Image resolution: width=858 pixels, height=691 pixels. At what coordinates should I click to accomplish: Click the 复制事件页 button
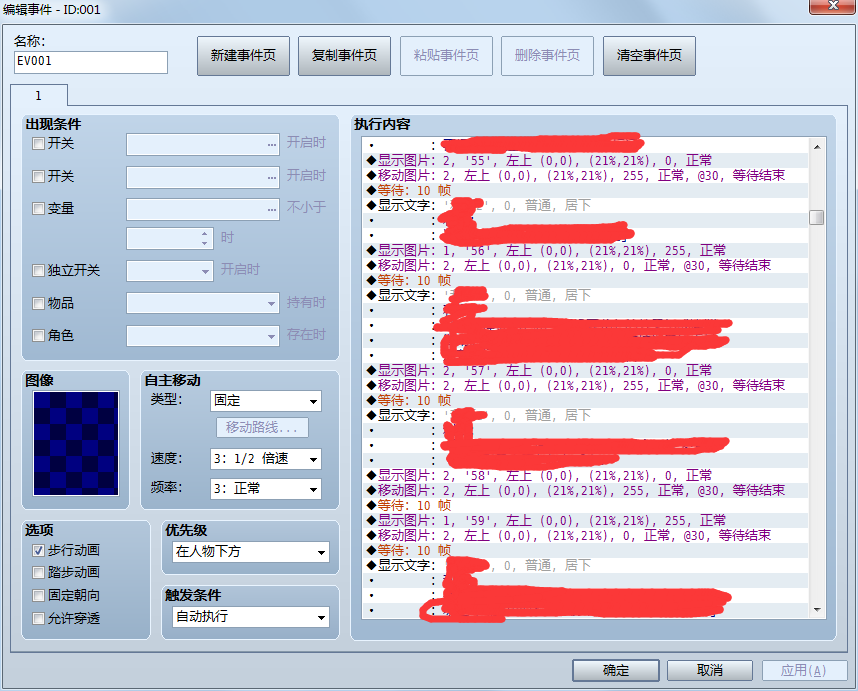(344, 56)
